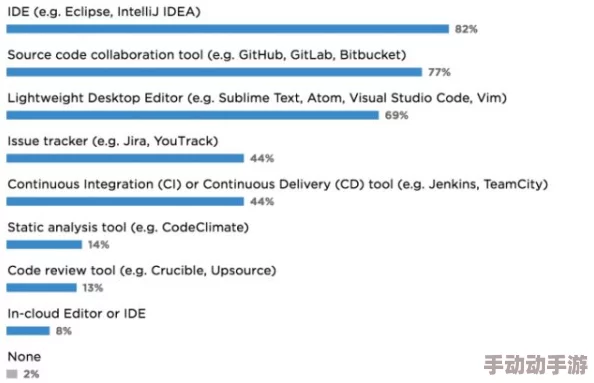Select the Static analysis tool (CodeClimate) label

128,228
